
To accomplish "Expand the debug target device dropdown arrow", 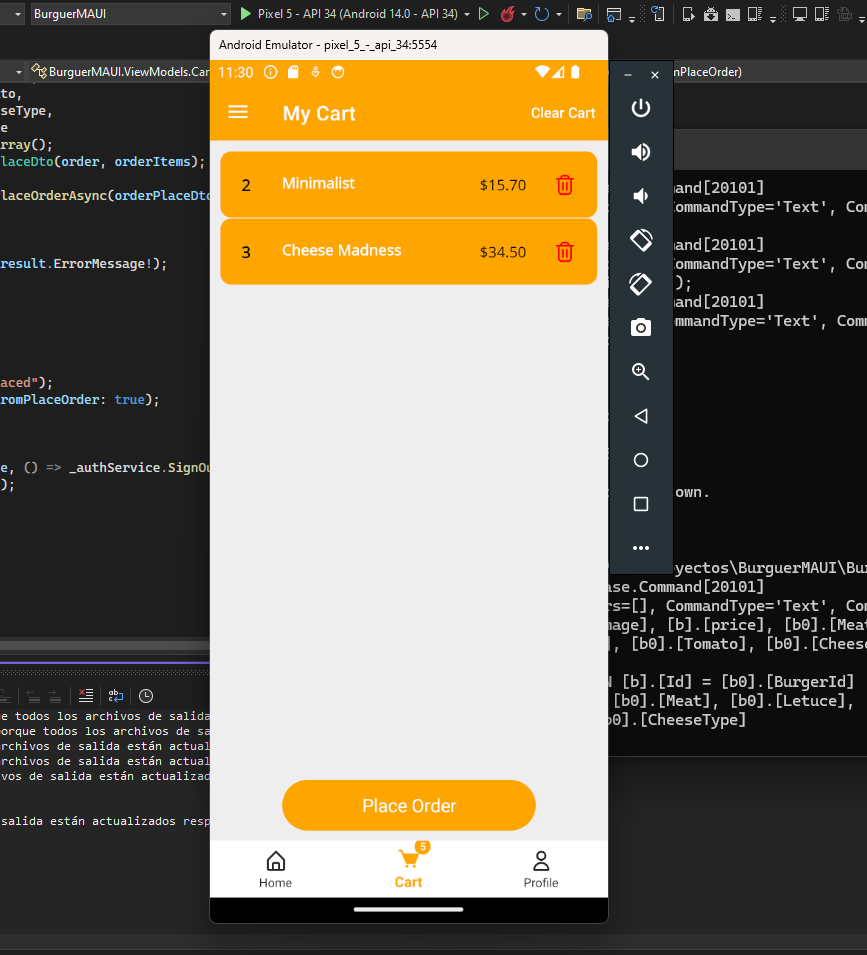I will tap(467, 14).
